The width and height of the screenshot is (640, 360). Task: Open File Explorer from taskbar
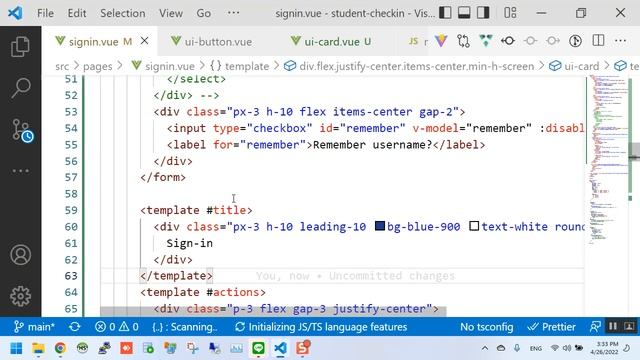[x=38, y=348]
